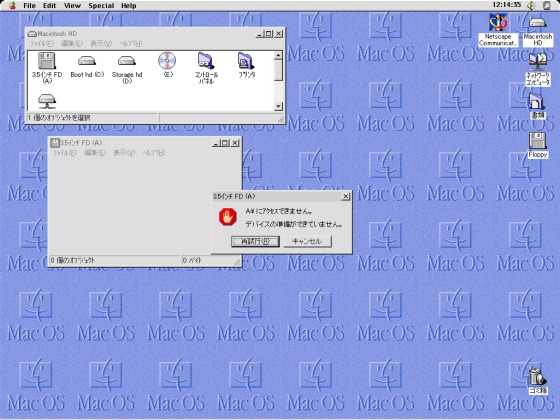Open 編集(E) menu in Macintosh HD window
Viewport: 560px width, 420px height.
click(72, 44)
